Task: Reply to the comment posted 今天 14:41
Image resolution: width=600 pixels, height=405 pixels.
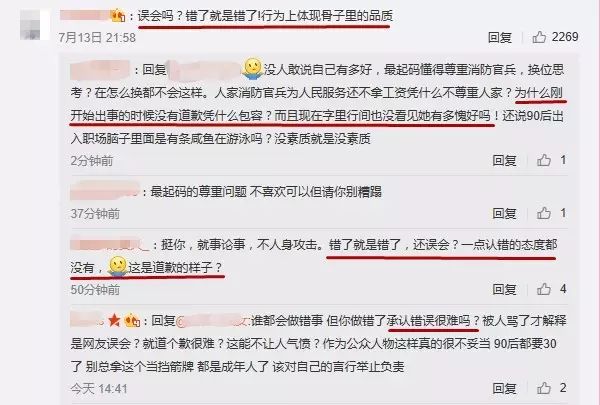Action: click(x=504, y=388)
